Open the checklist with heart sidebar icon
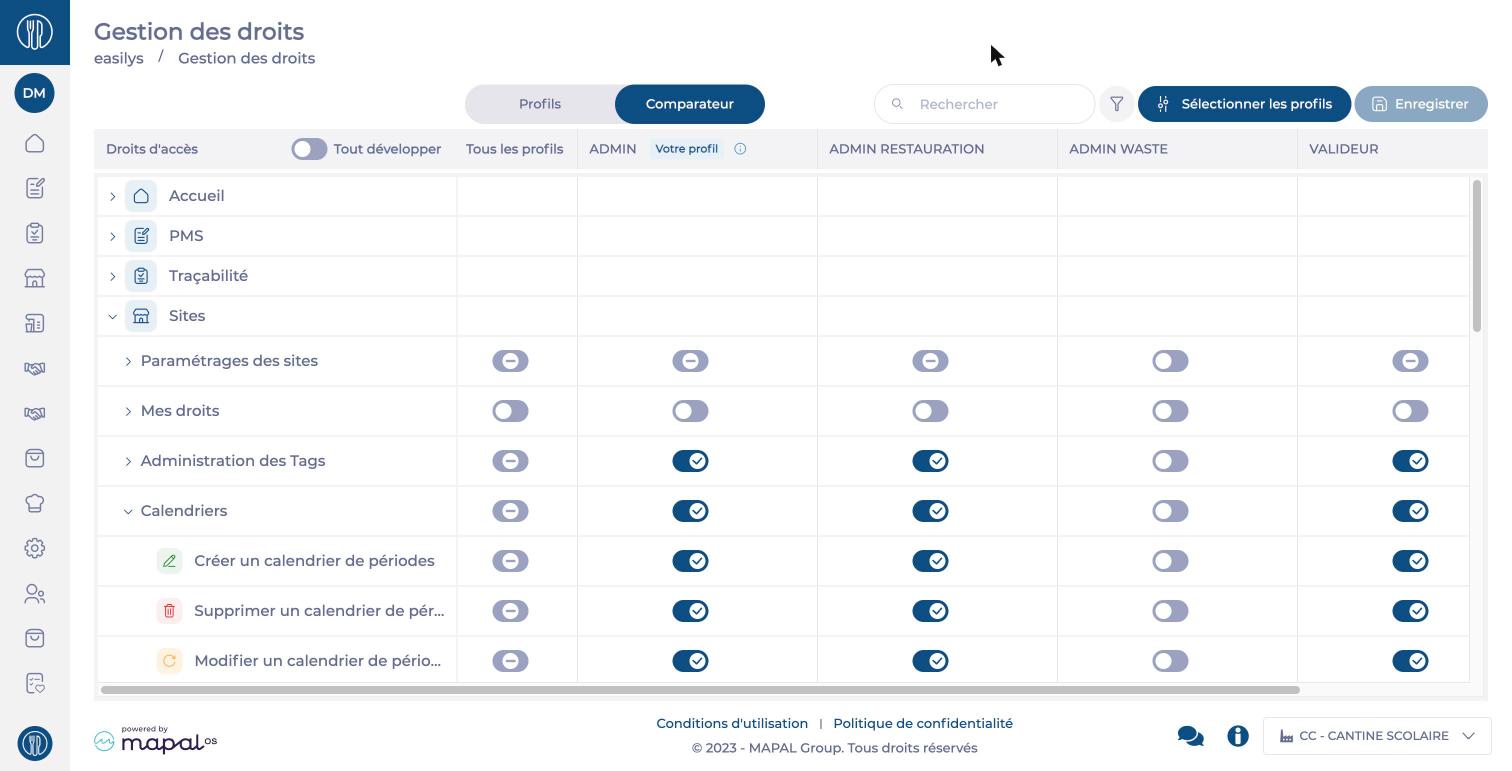1512x771 pixels. point(35,684)
